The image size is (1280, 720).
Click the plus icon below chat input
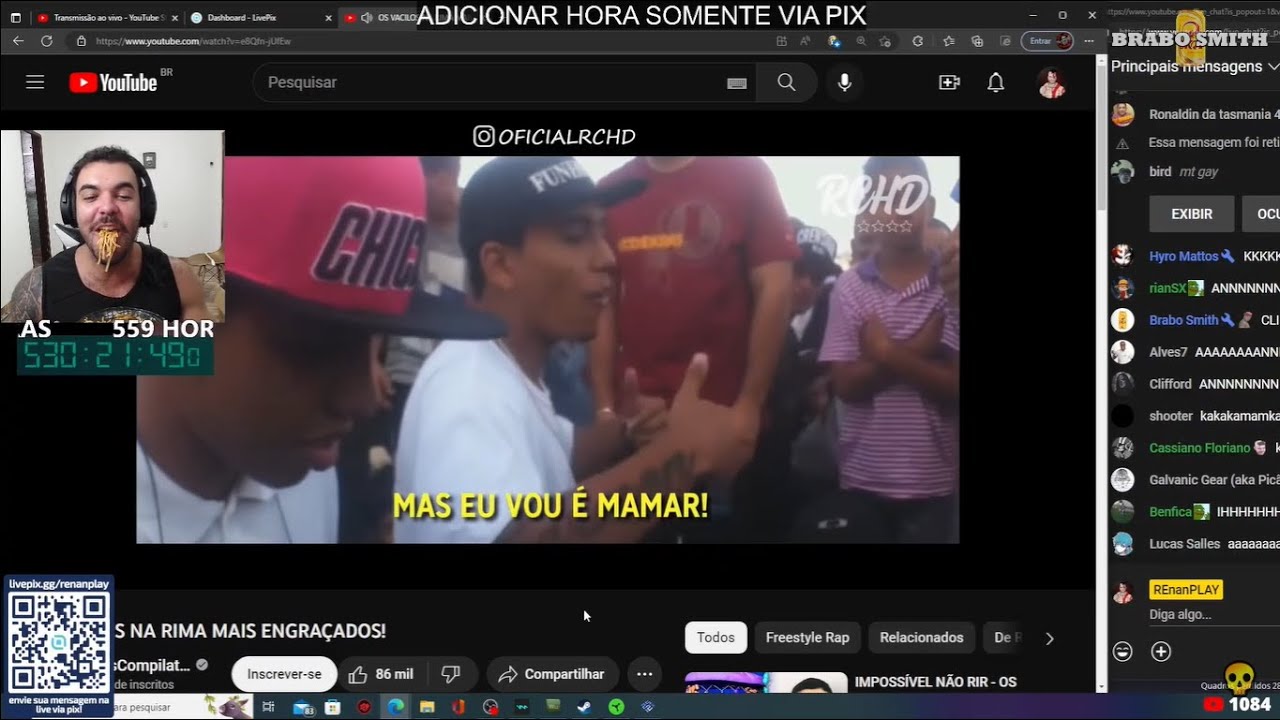coord(1161,652)
